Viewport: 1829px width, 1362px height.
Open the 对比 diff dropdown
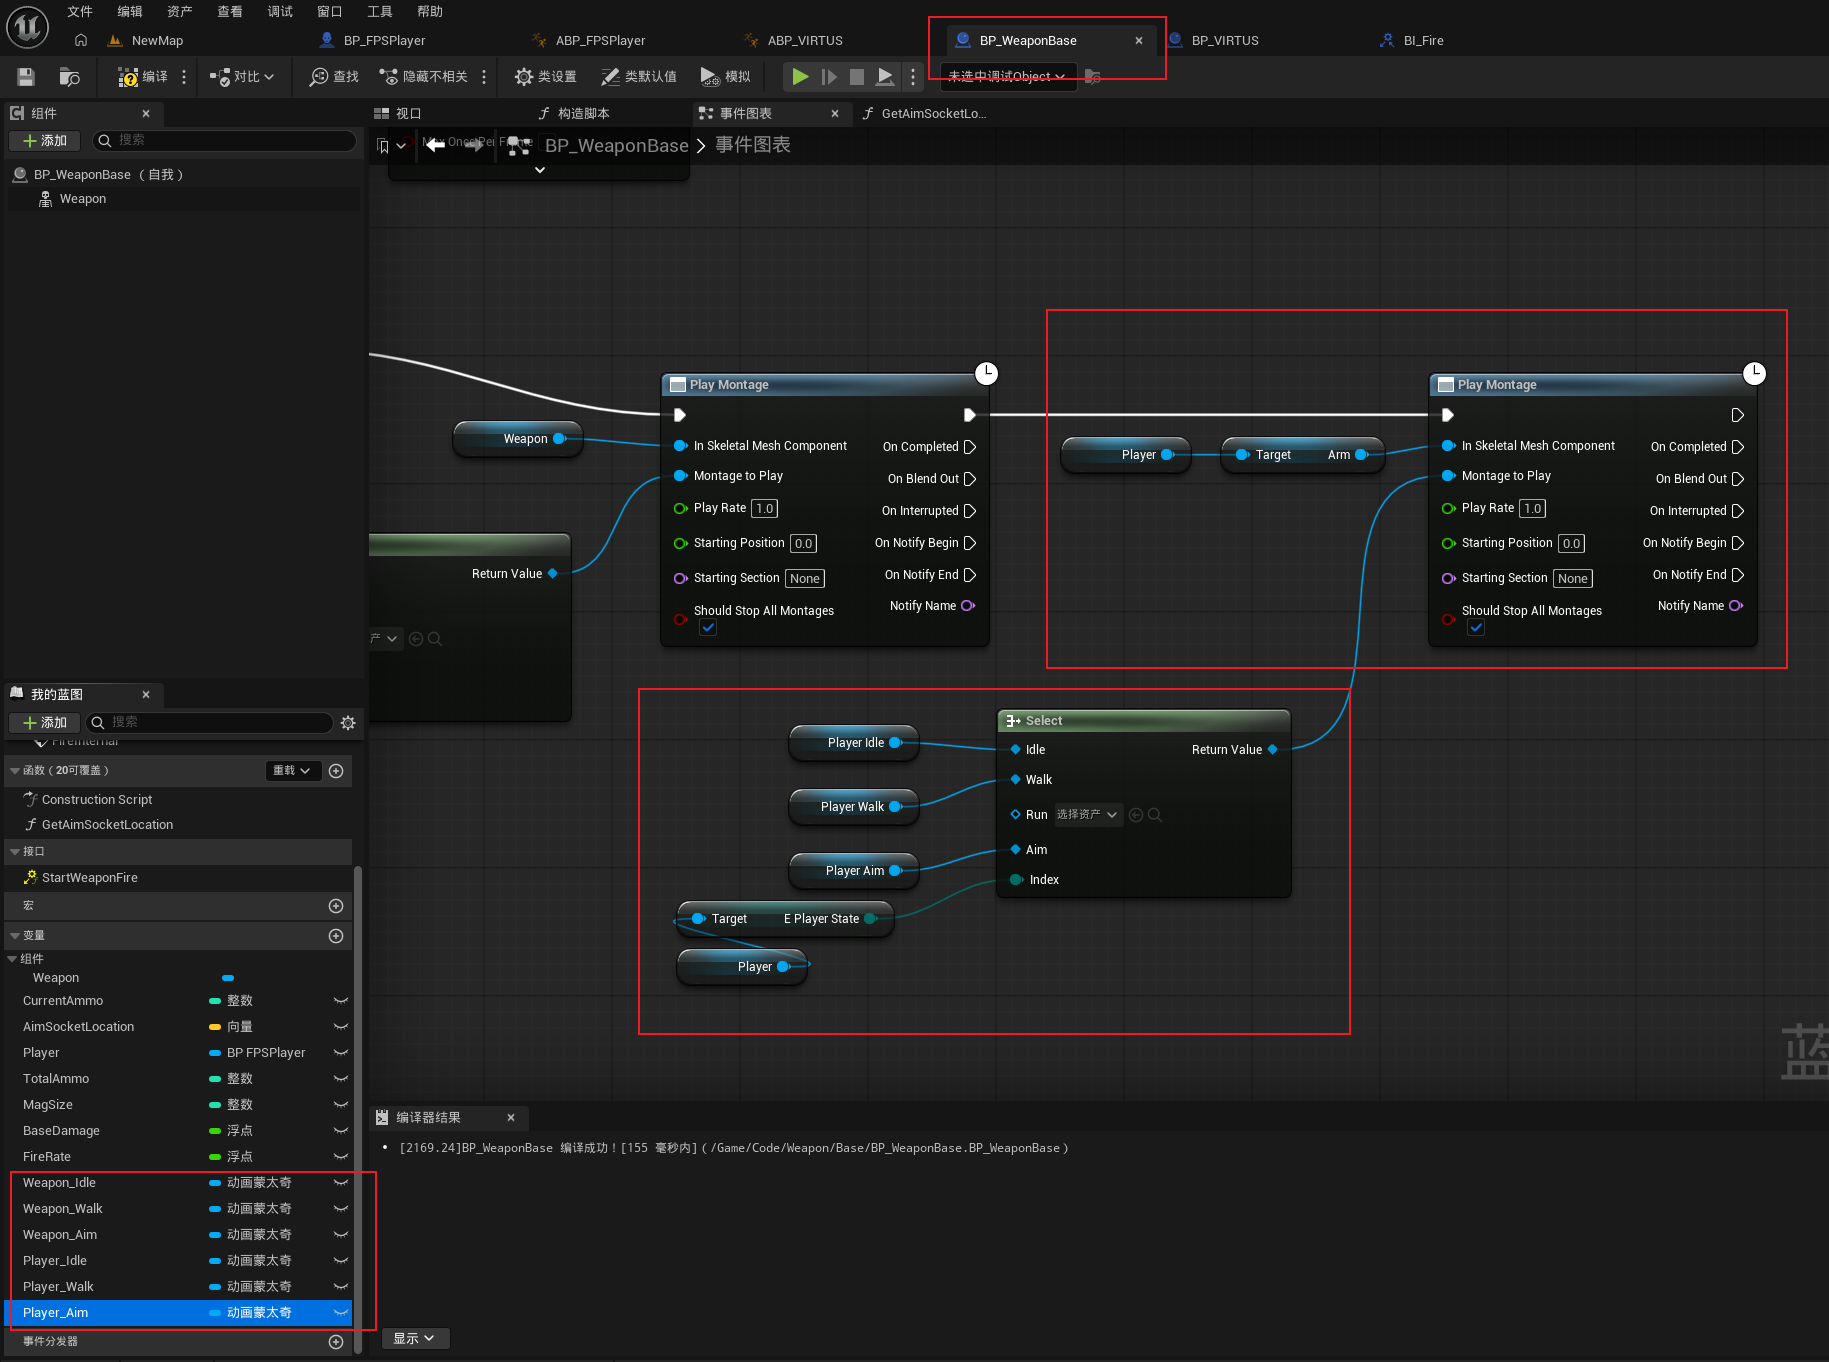tap(242, 77)
